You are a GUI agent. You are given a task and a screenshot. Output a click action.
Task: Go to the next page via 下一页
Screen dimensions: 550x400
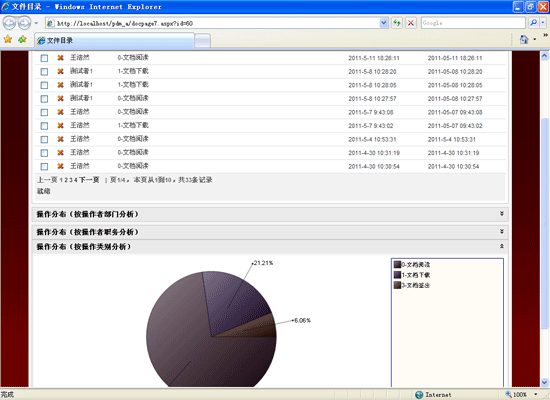89,180
